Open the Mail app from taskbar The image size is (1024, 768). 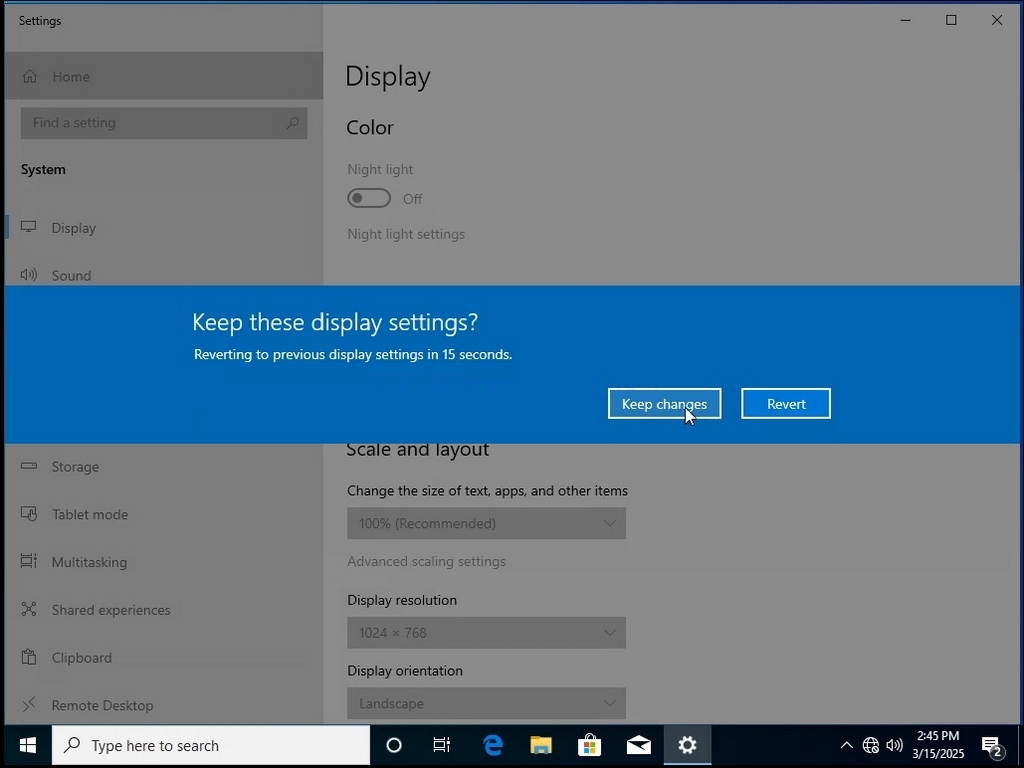[639, 745]
